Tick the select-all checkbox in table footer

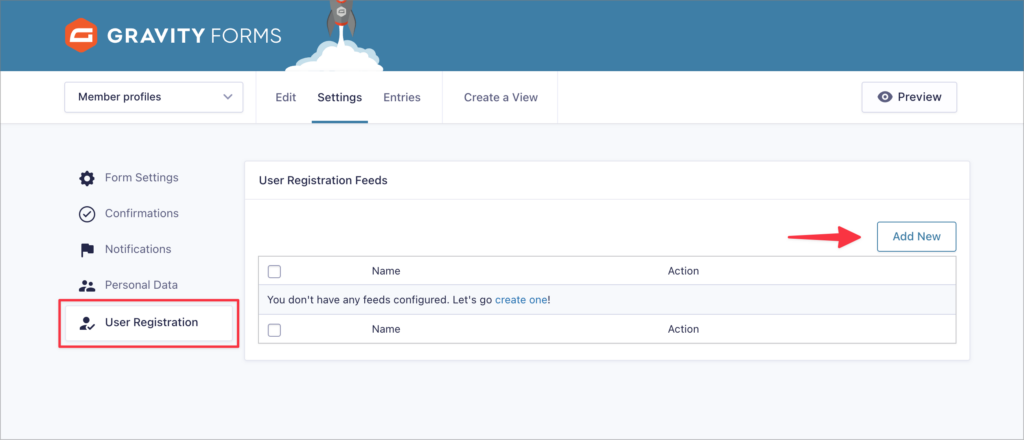coord(275,329)
